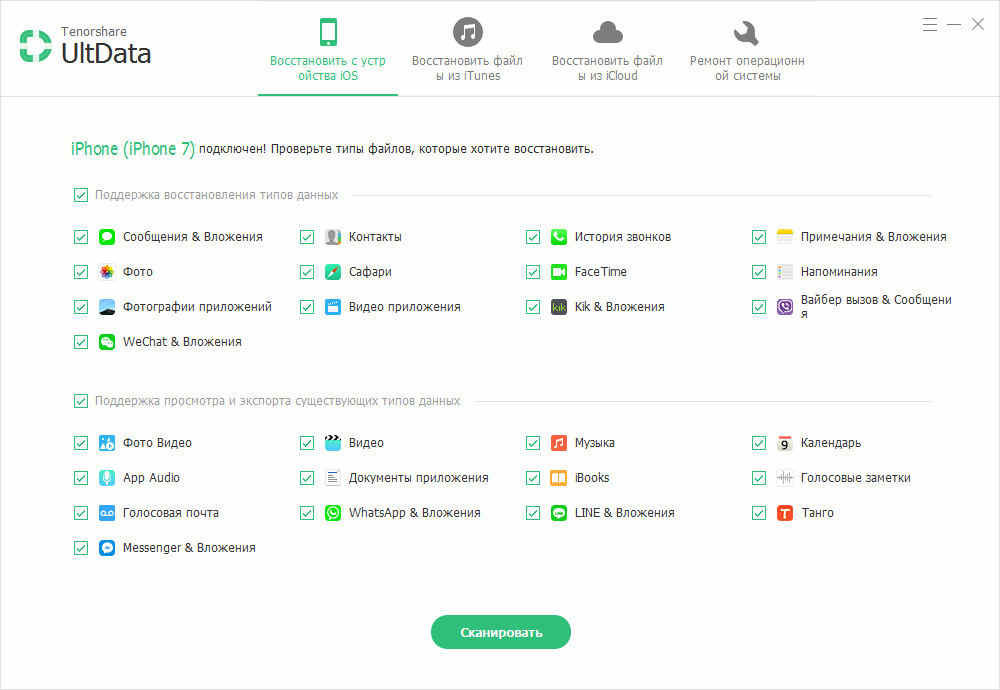
Task: Toggle the WeChat & Вложения checkbox
Action: click(x=80, y=342)
